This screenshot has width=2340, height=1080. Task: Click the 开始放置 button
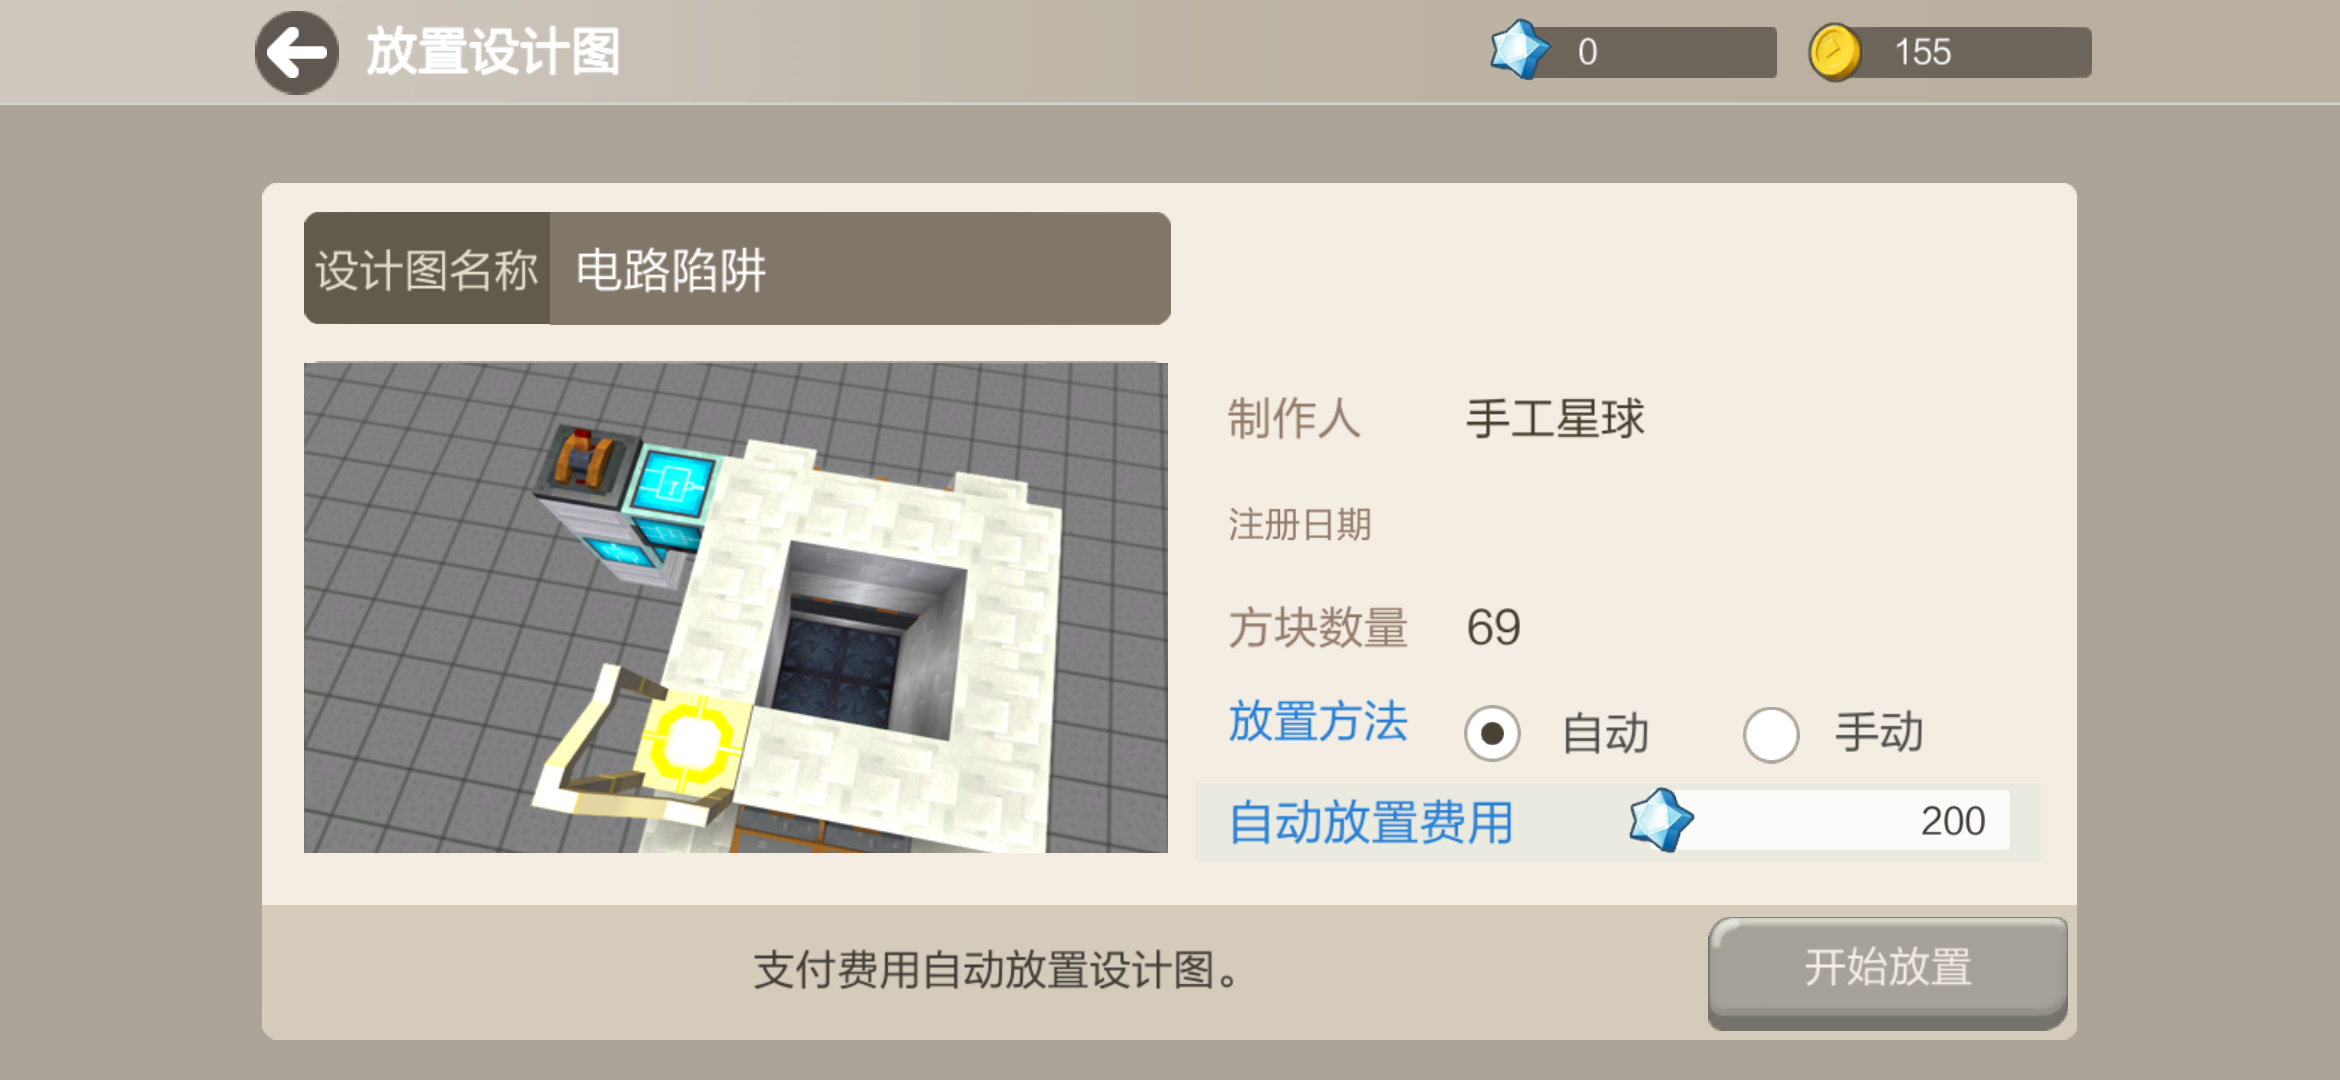coord(1887,972)
